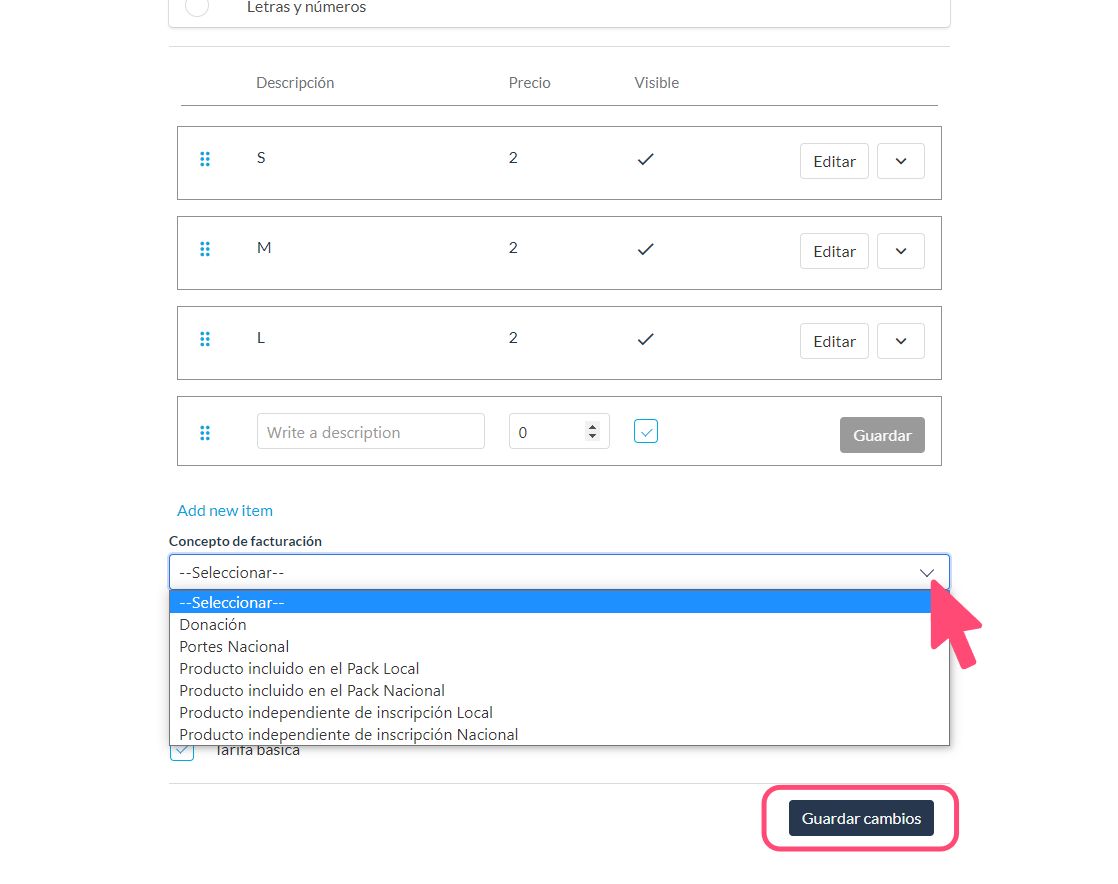Select Portes Nacional option
The height and width of the screenshot is (884, 1118).
click(234, 647)
